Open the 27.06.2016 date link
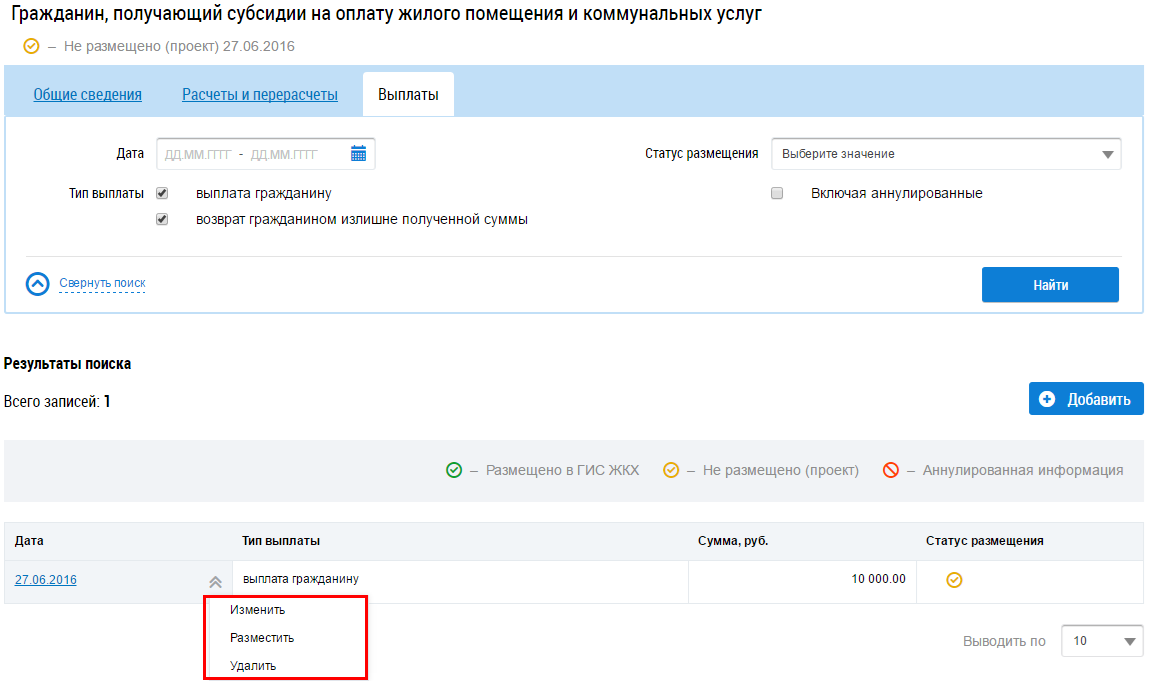The height and width of the screenshot is (686, 1149). point(46,580)
